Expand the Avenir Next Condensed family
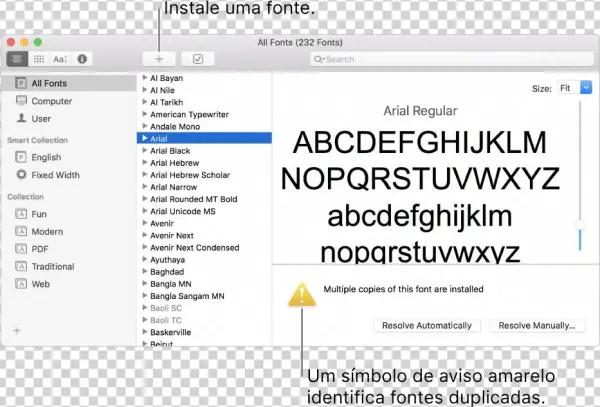Screen dimensions: 600x407 [144, 247]
